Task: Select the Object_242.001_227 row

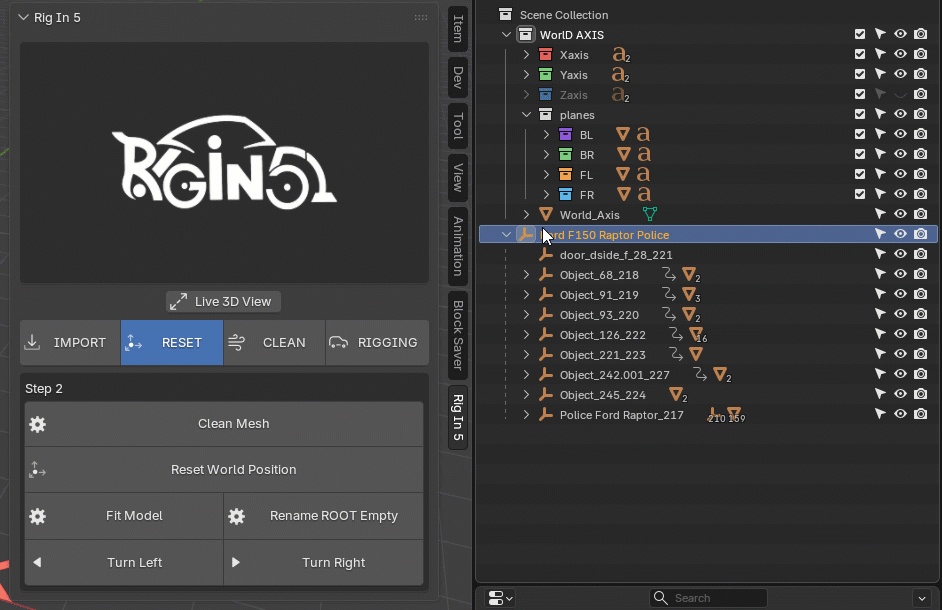Action: (x=708, y=375)
